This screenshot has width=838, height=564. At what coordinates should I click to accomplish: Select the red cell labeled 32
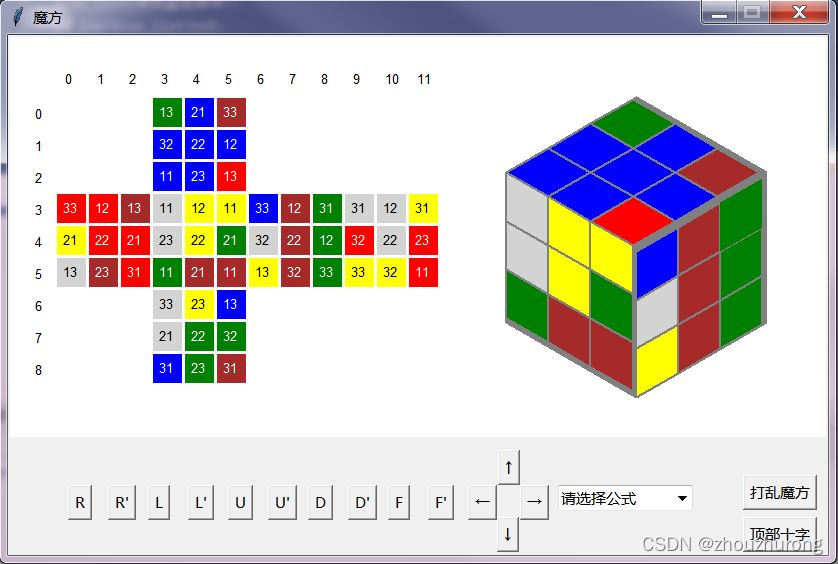[359, 241]
